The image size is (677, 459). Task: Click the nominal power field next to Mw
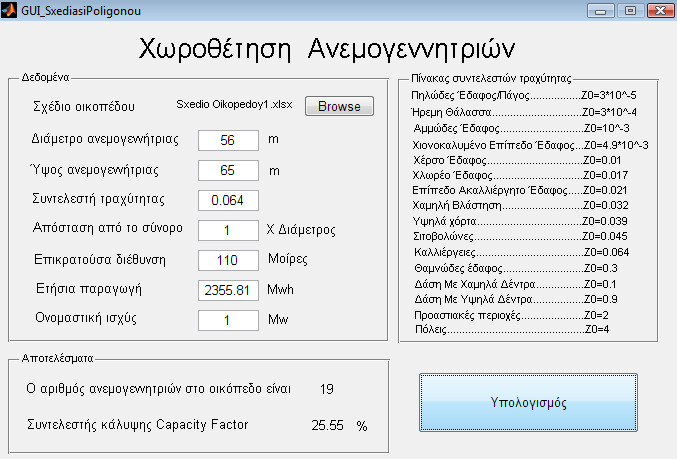228,320
